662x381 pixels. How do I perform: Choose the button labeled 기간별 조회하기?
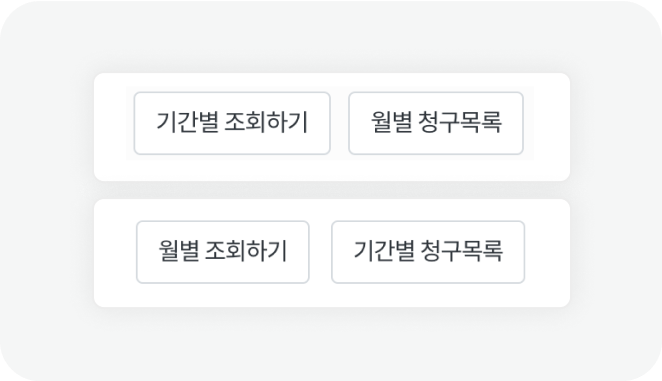(x=232, y=123)
